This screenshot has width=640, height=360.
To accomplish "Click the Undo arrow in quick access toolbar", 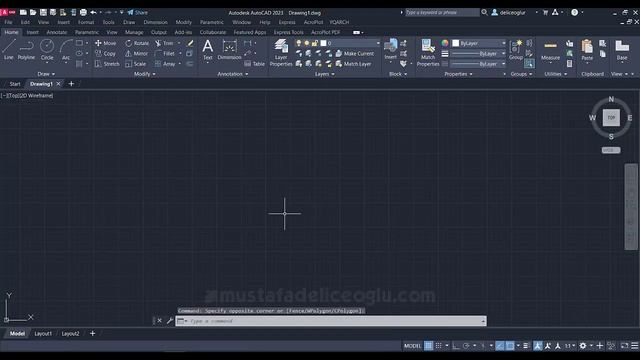I will [93, 13].
